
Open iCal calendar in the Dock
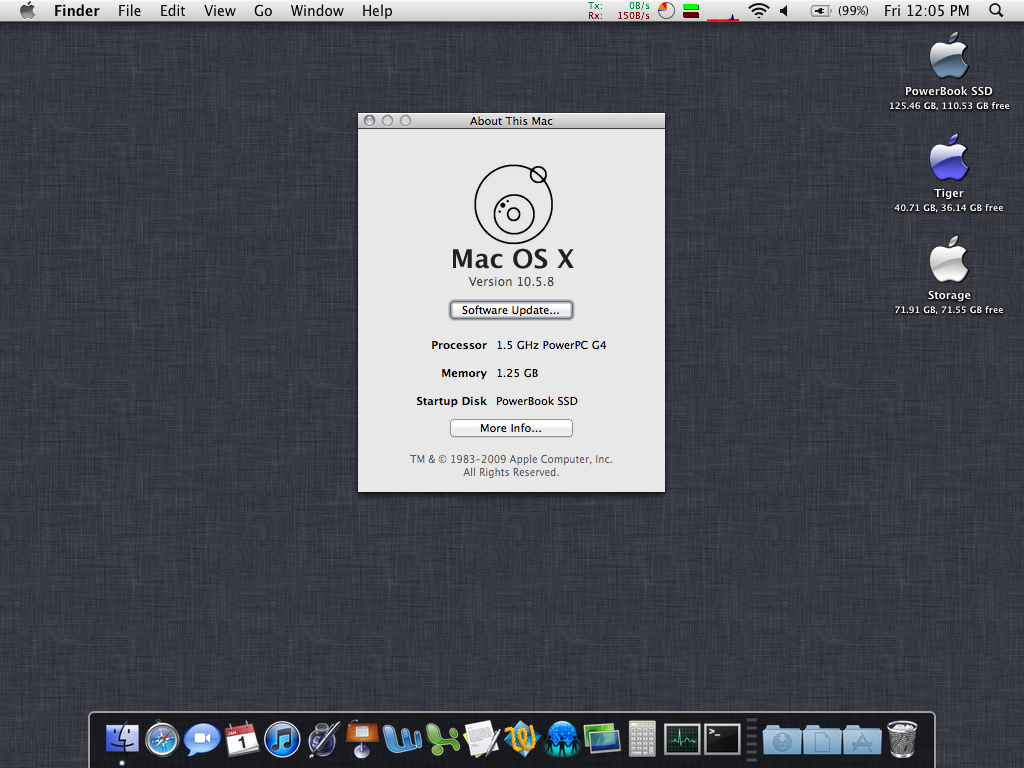tap(242, 739)
